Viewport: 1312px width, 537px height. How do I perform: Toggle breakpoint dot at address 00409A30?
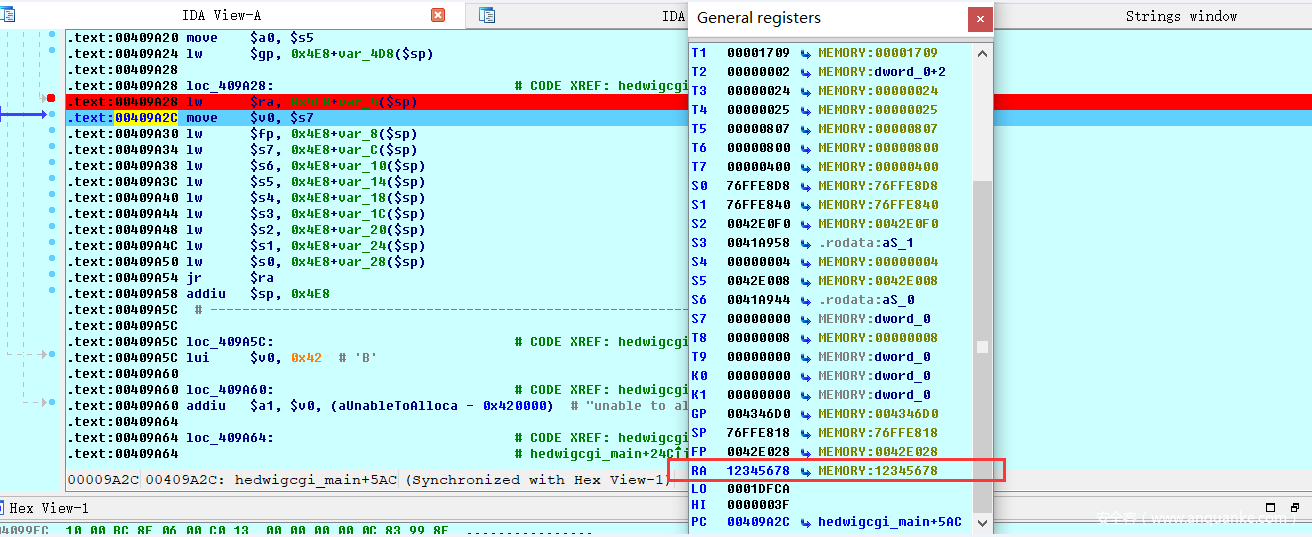52,134
